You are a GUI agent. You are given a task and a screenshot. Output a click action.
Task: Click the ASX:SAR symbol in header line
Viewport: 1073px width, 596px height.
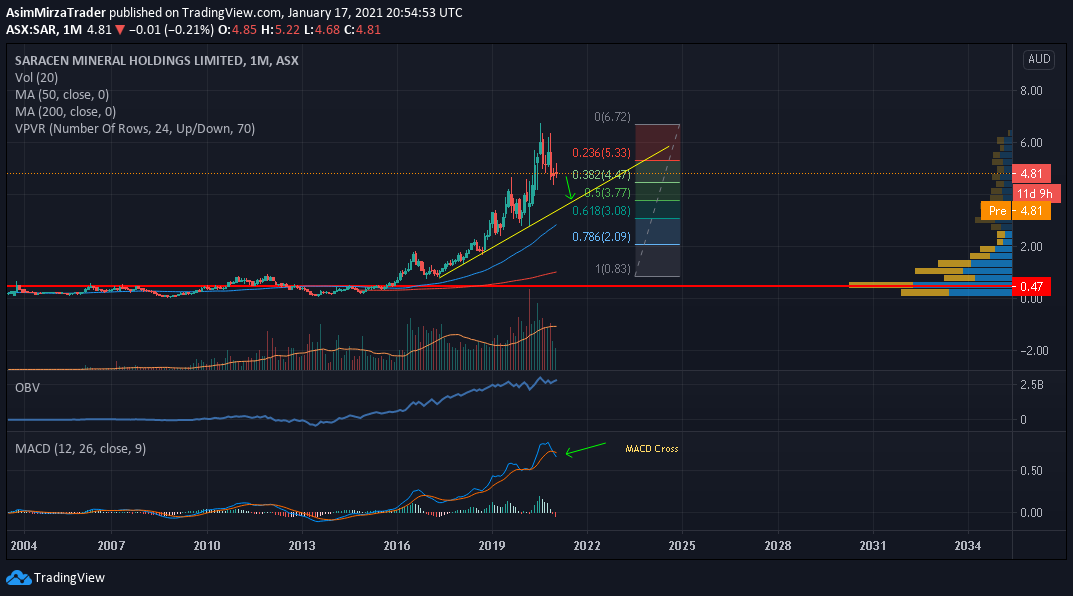click(30, 29)
